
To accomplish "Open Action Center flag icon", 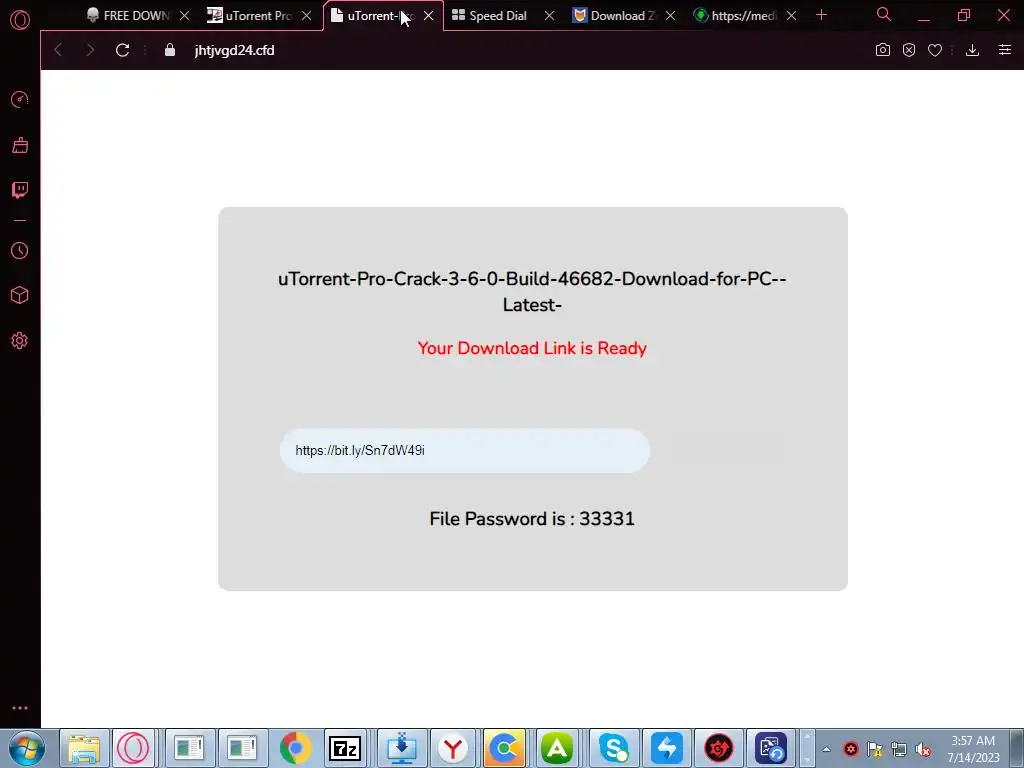I will (x=874, y=749).
